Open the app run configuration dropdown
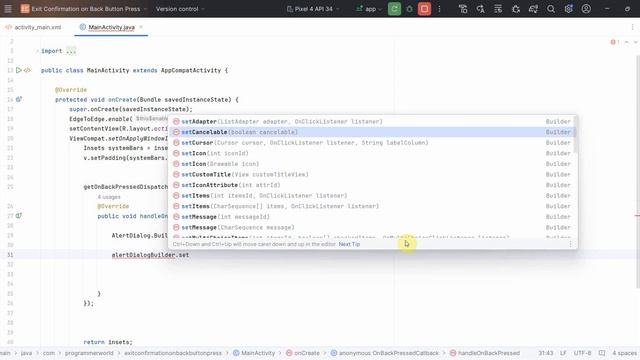This screenshot has height=360, width=640. pos(369,9)
